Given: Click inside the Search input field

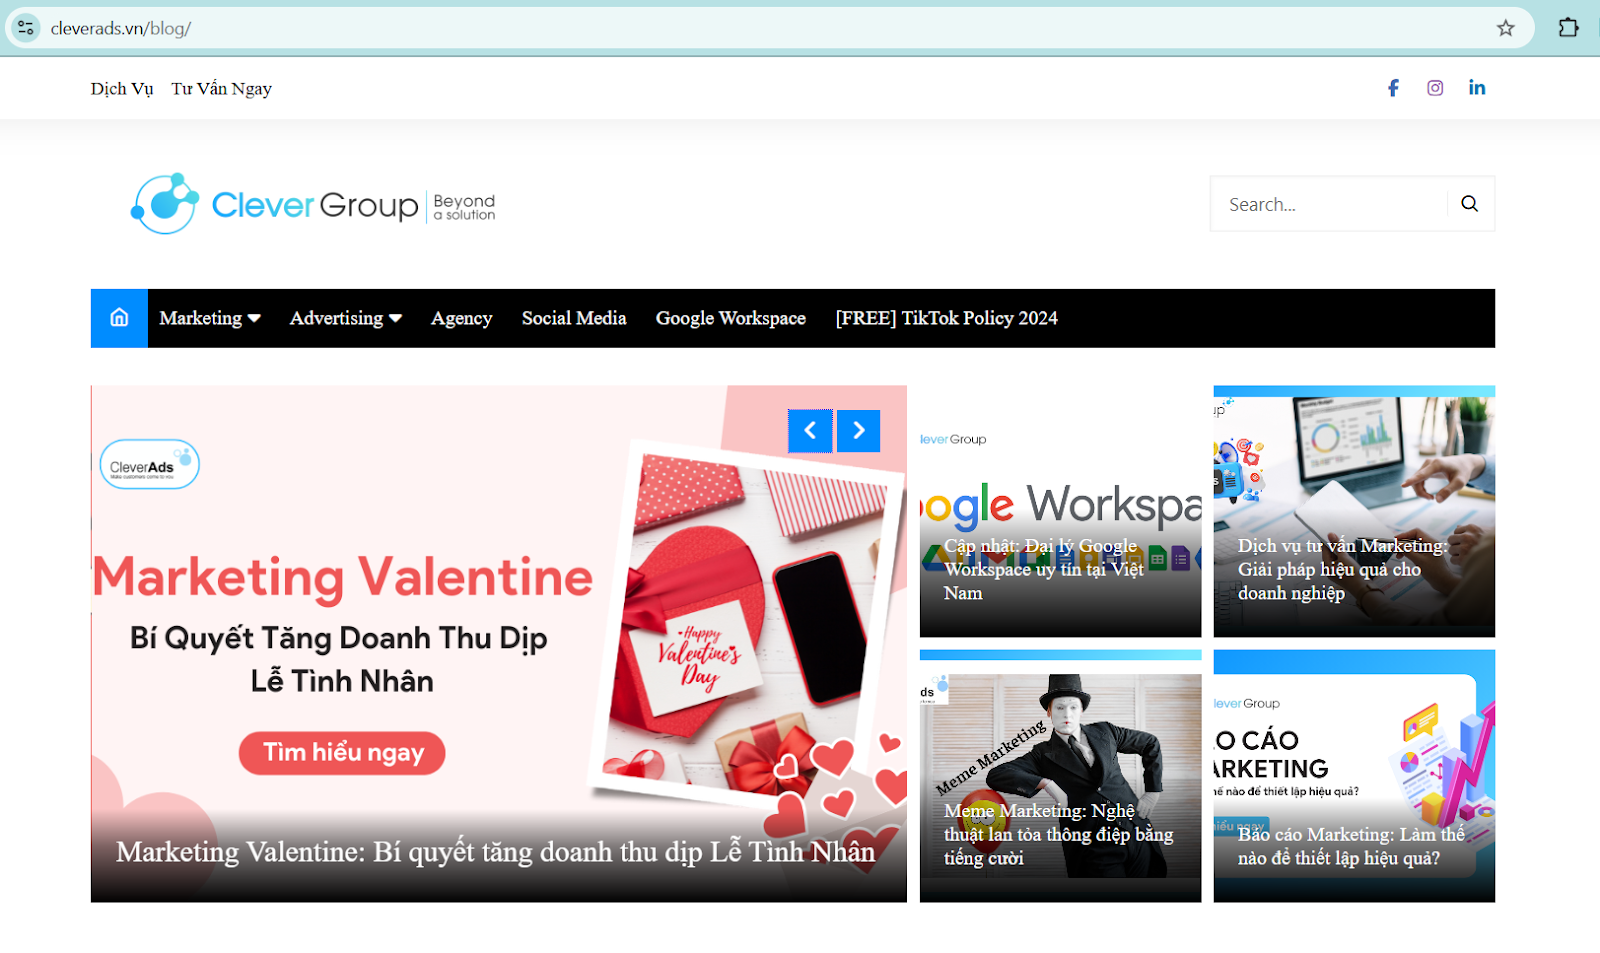Looking at the screenshot, I should coord(1330,204).
